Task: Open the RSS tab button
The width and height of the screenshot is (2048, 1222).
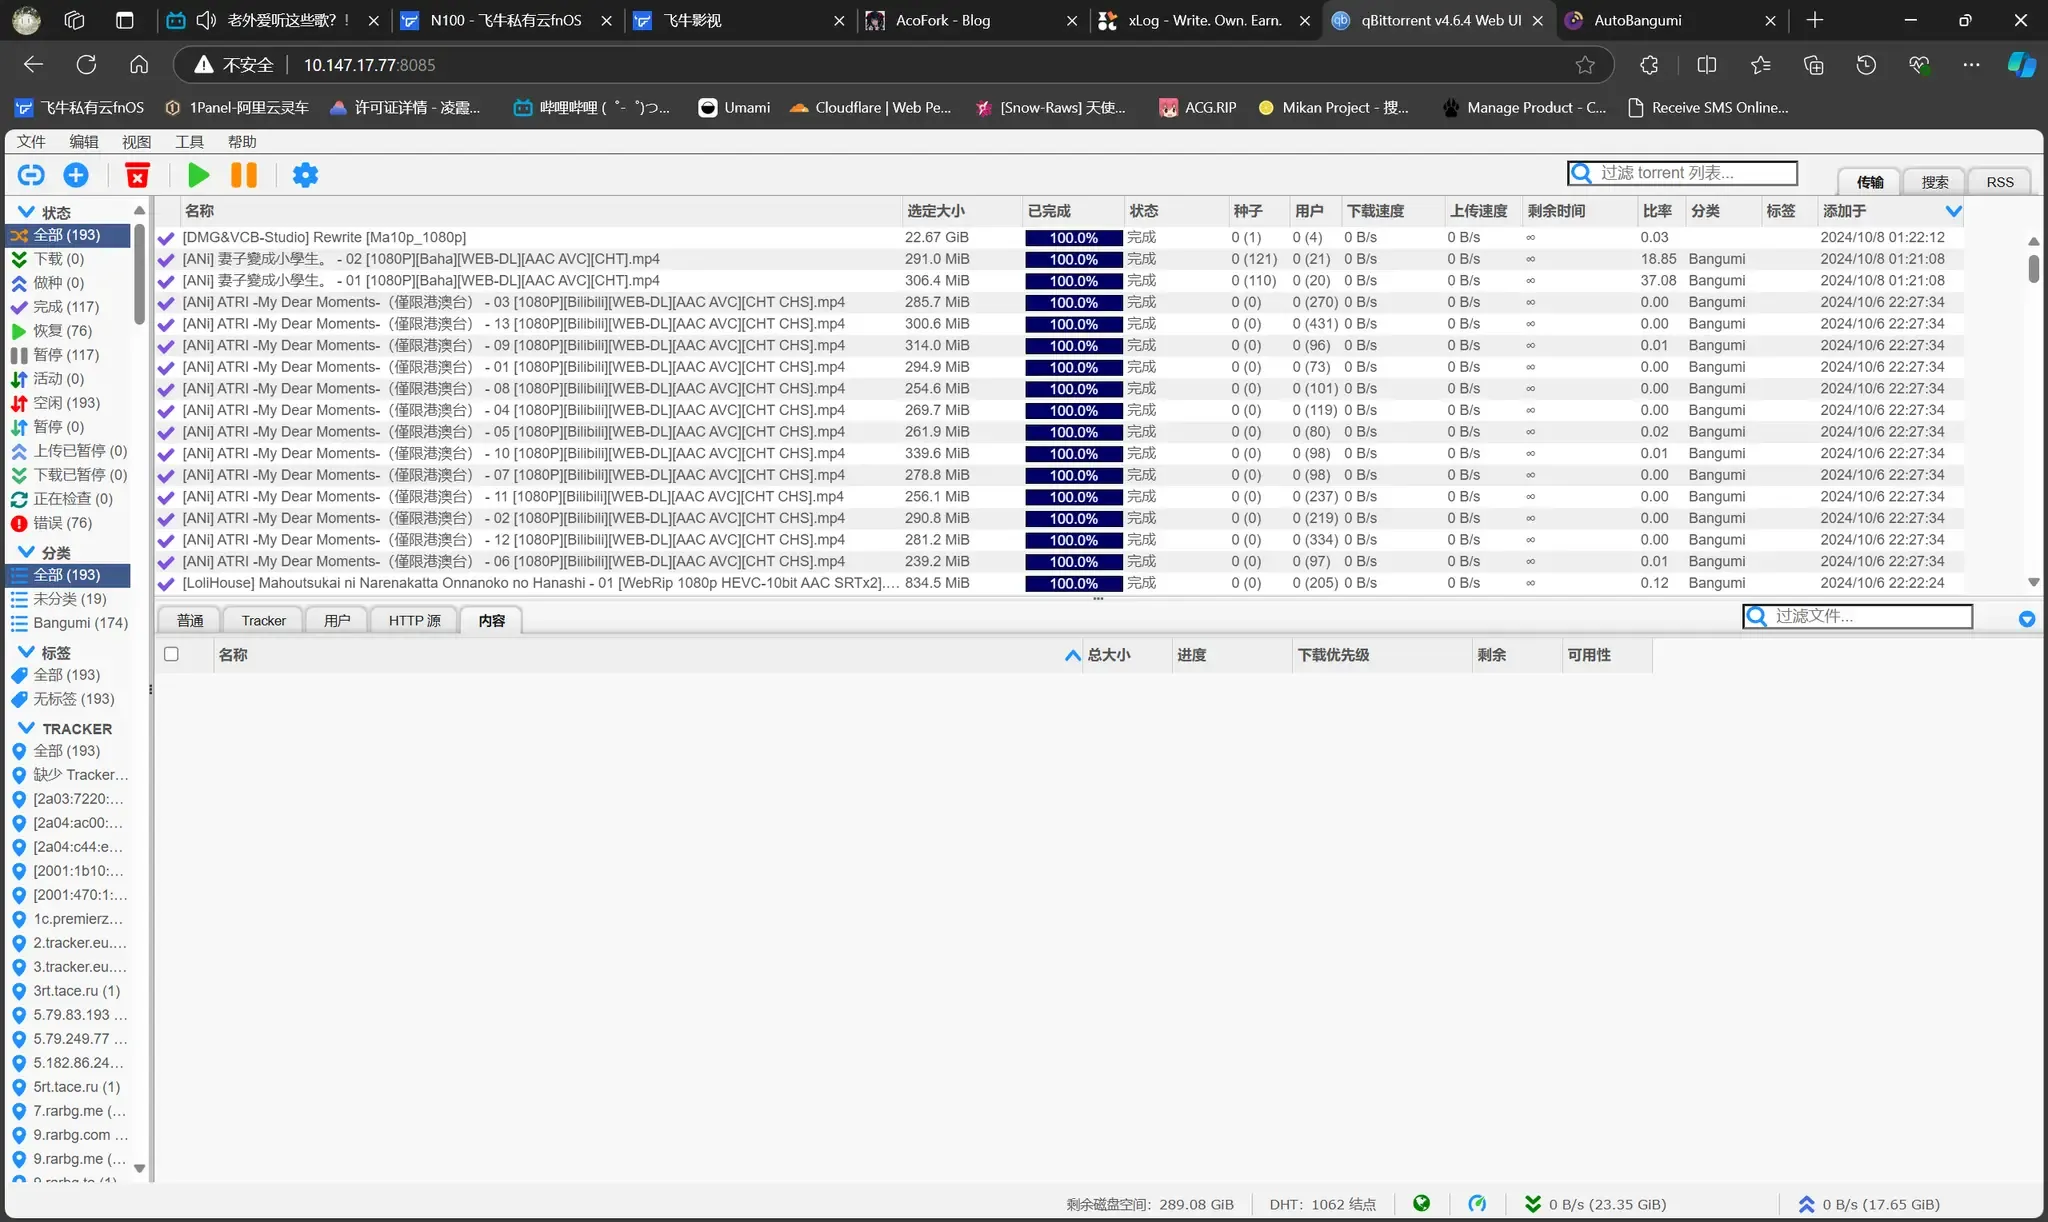Action: coord(1999,182)
